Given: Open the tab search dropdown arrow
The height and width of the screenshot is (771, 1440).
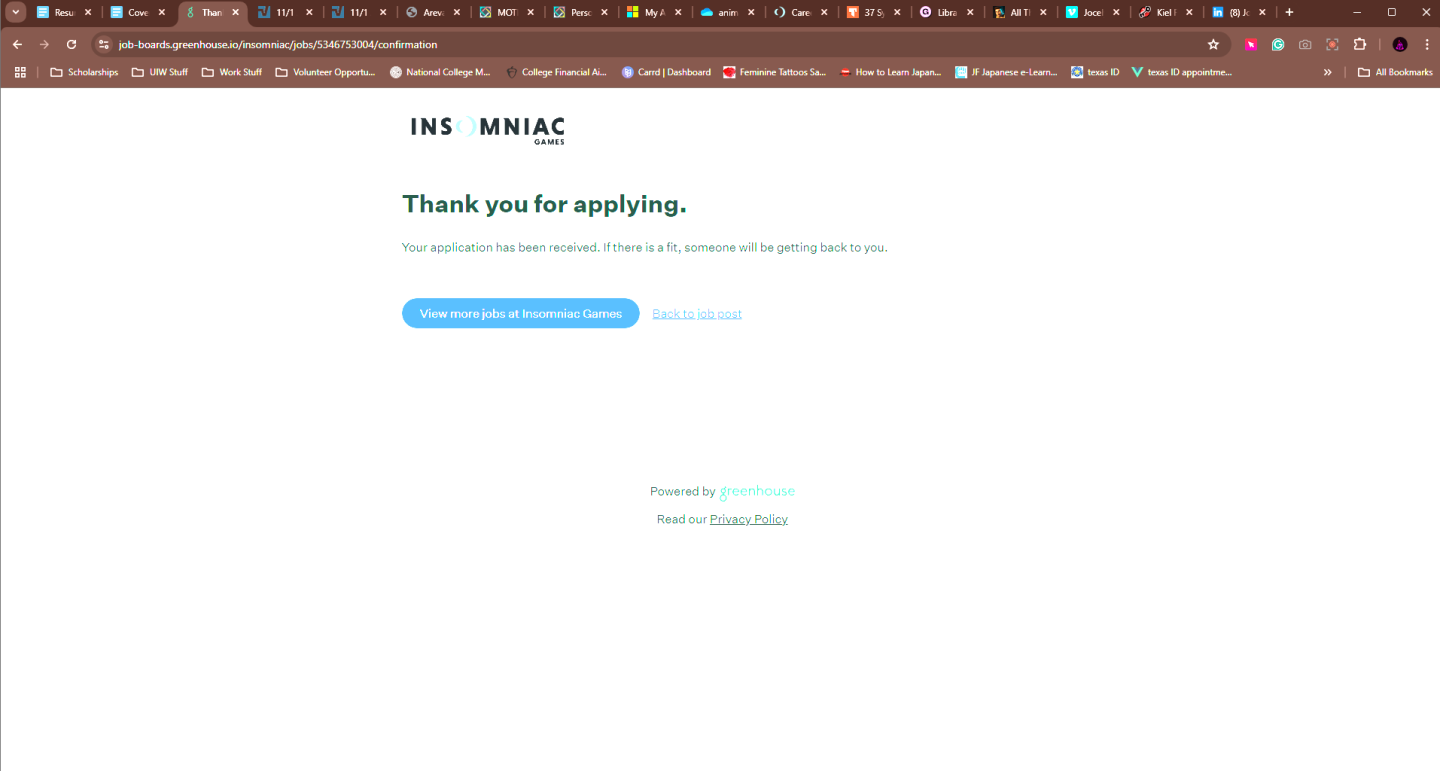Looking at the screenshot, I should click(x=16, y=12).
